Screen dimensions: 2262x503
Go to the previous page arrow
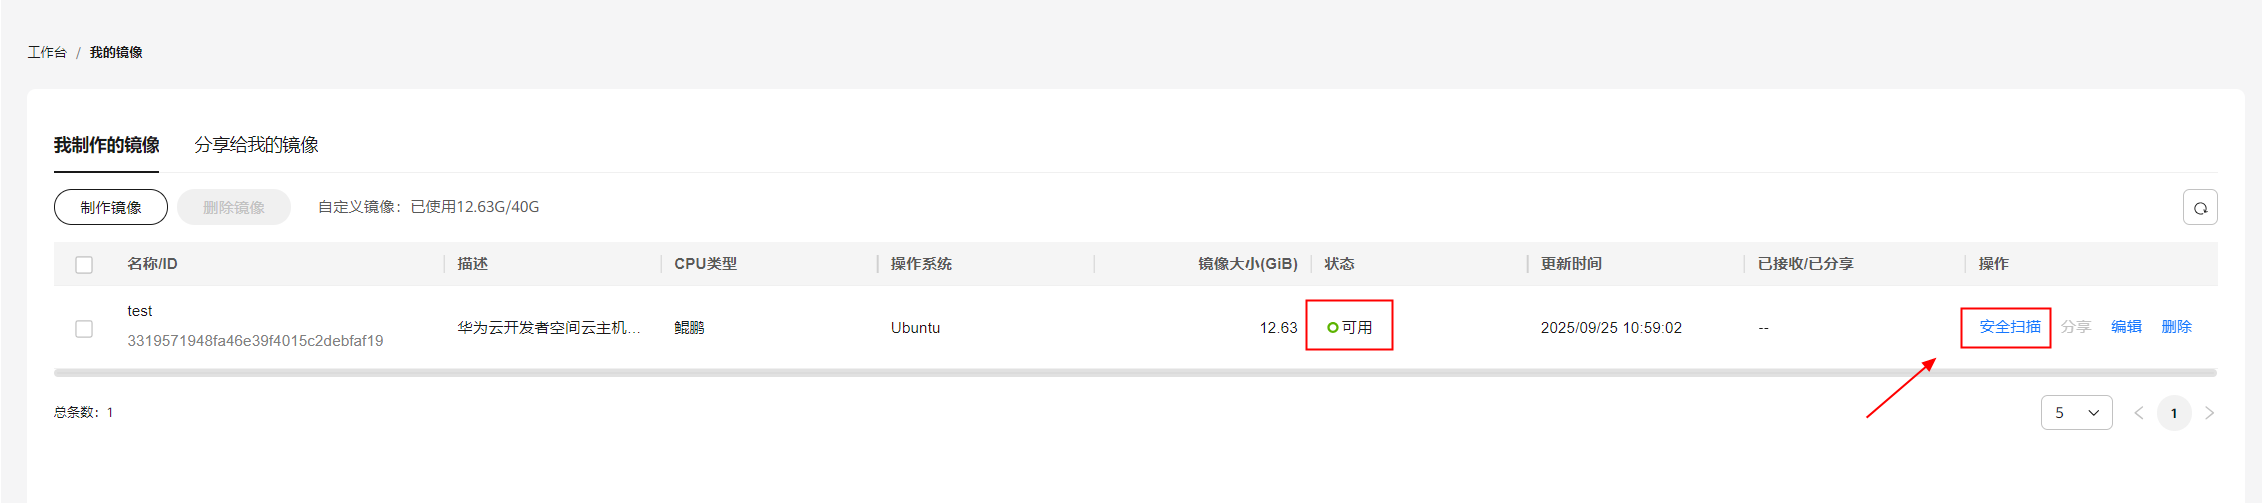tap(2138, 413)
